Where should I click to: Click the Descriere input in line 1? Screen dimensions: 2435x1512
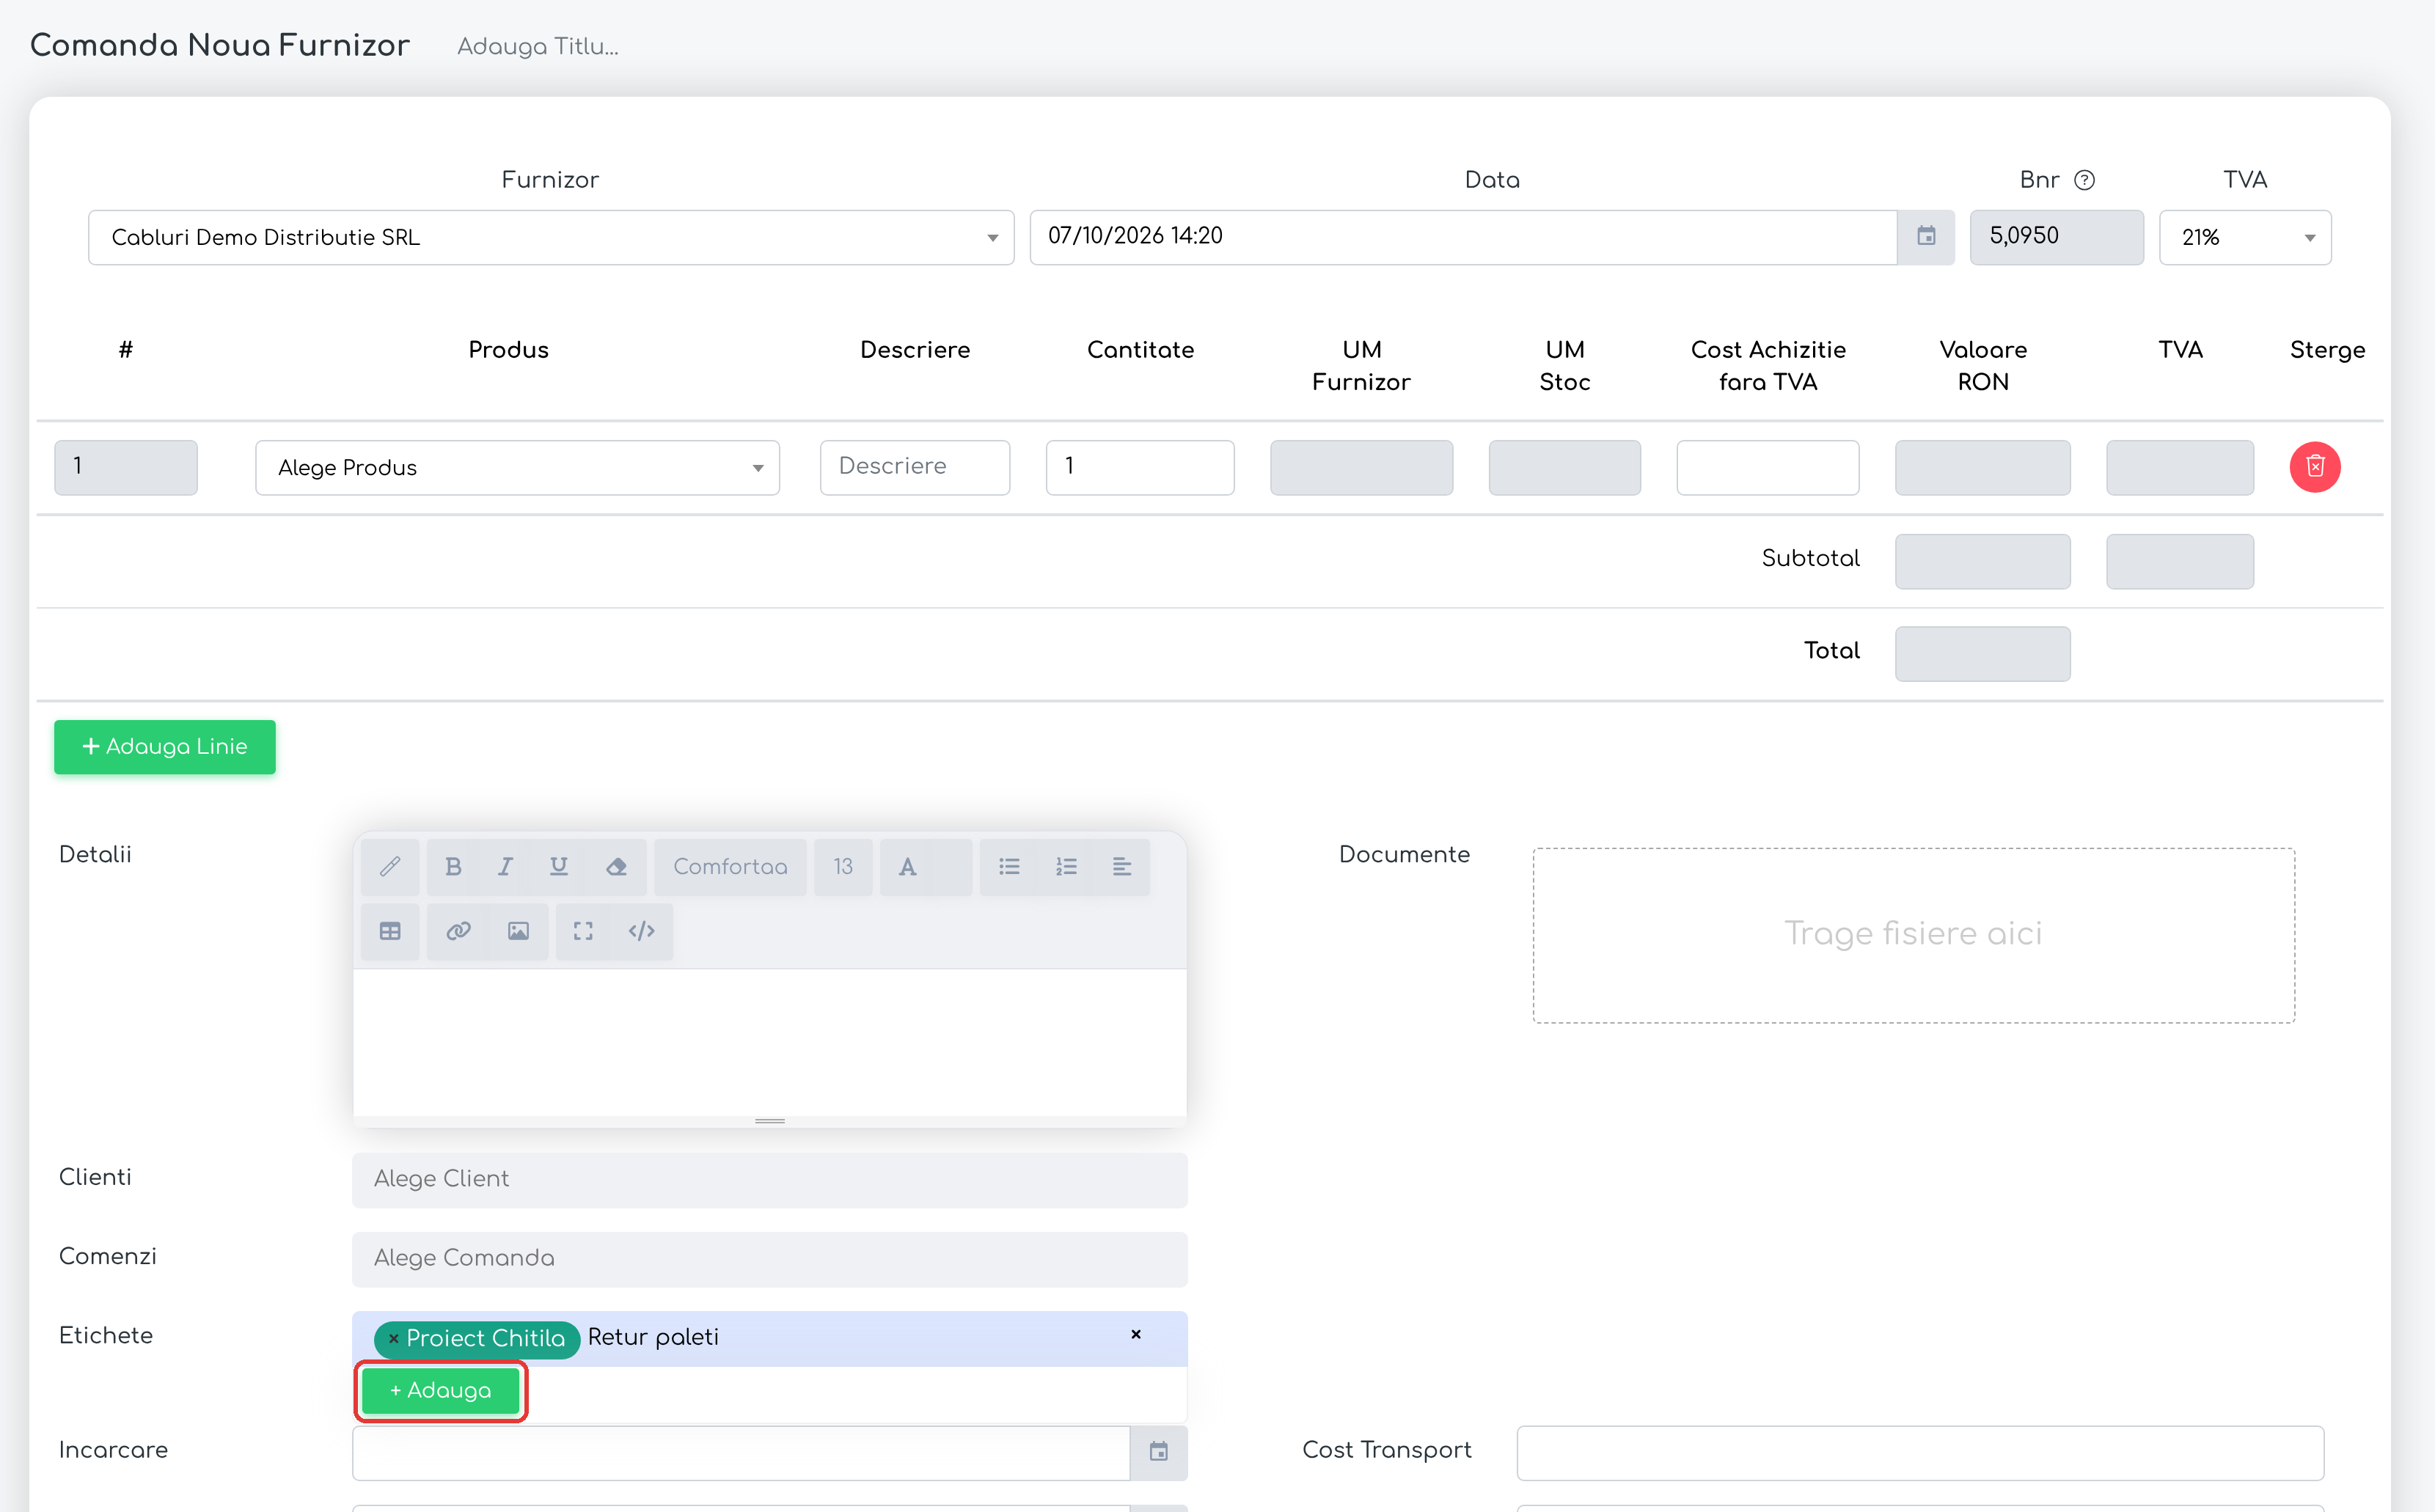tap(915, 467)
